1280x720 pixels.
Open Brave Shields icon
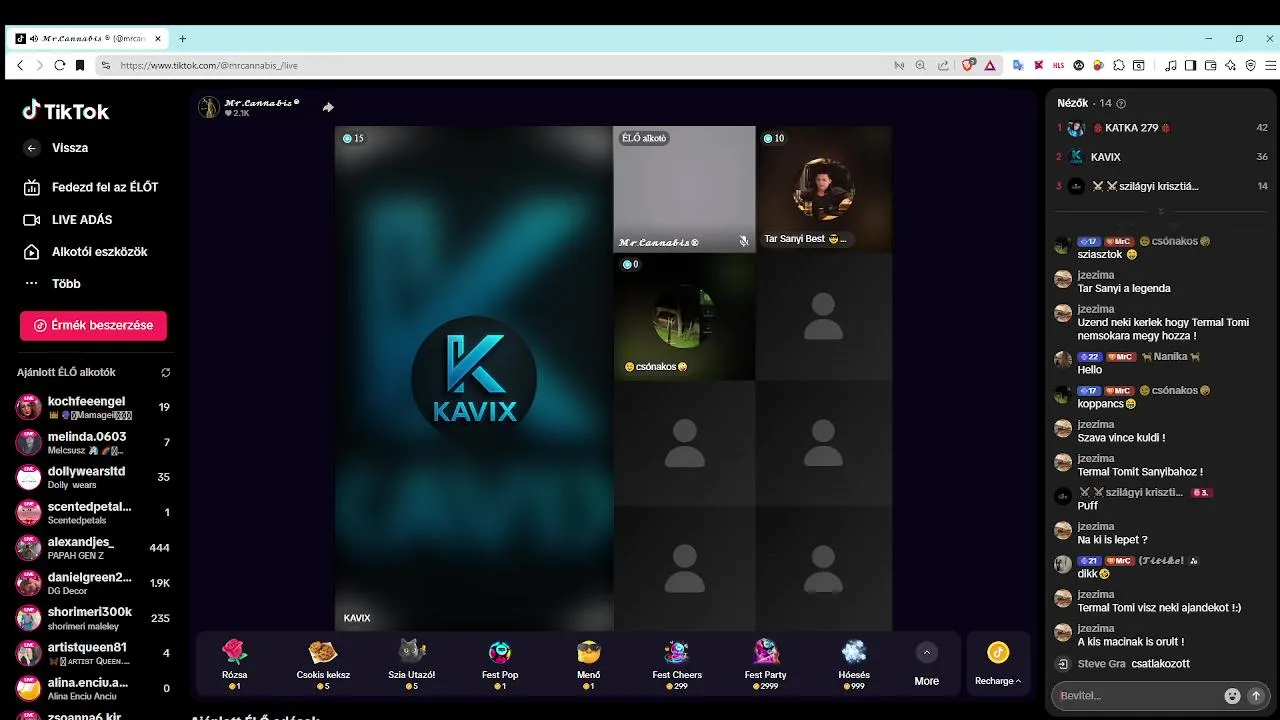(968, 65)
